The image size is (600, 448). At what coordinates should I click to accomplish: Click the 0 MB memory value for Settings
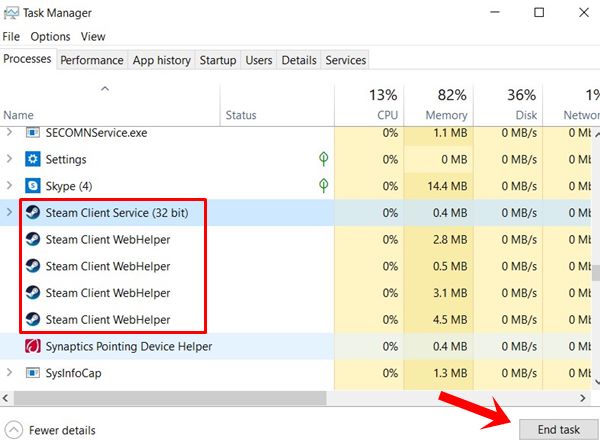pos(454,159)
